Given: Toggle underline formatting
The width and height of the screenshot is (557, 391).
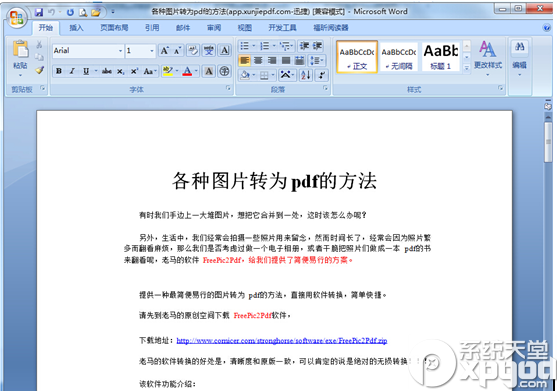Looking at the screenshot, I should 86,71.
